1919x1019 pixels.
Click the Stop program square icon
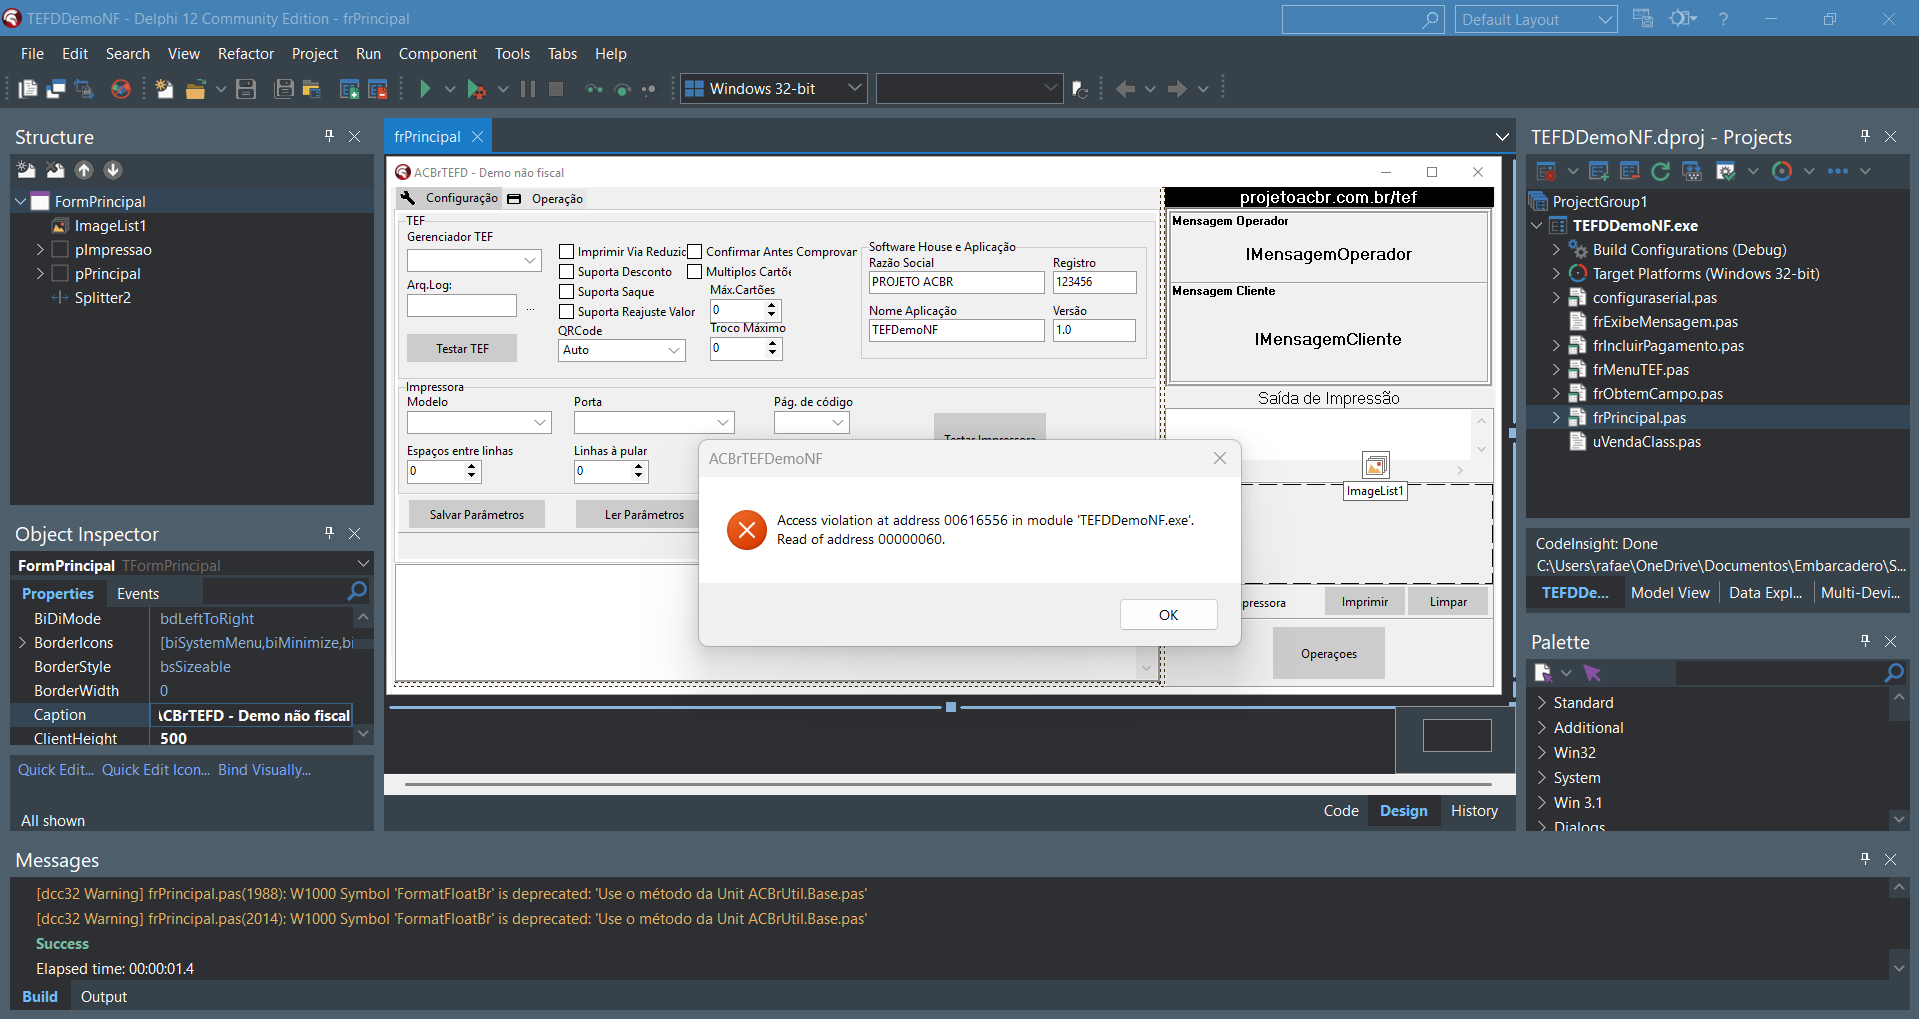pyautogui.click(x=556, y=89)
